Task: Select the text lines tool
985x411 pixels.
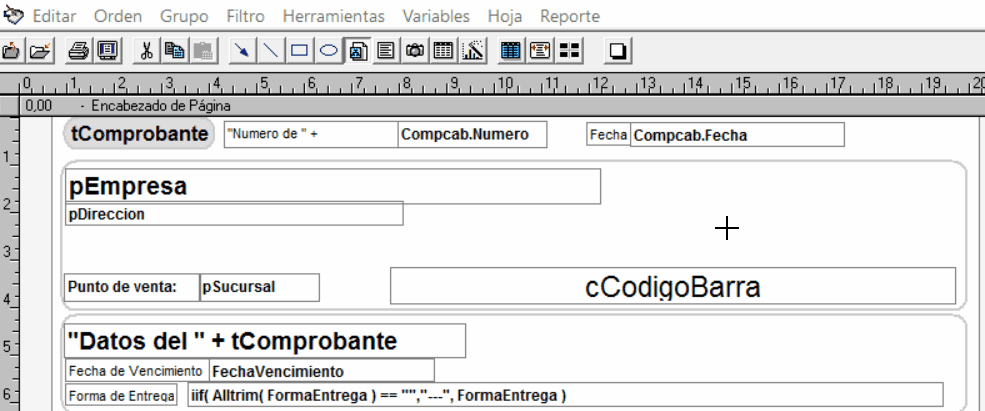Action: click(x=386, y=50)
